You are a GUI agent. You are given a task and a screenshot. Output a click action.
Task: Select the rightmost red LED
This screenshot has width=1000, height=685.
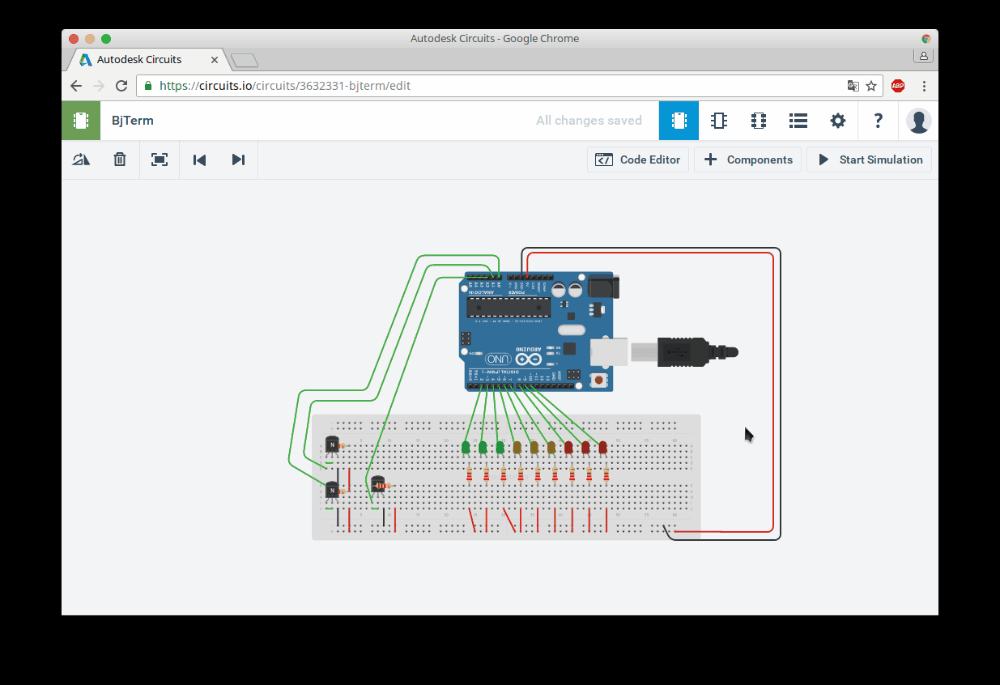[603, 447]
